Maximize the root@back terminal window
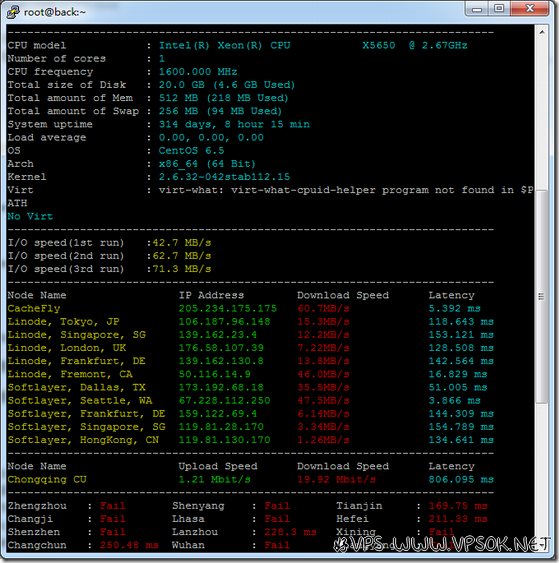 coord(499,8)
